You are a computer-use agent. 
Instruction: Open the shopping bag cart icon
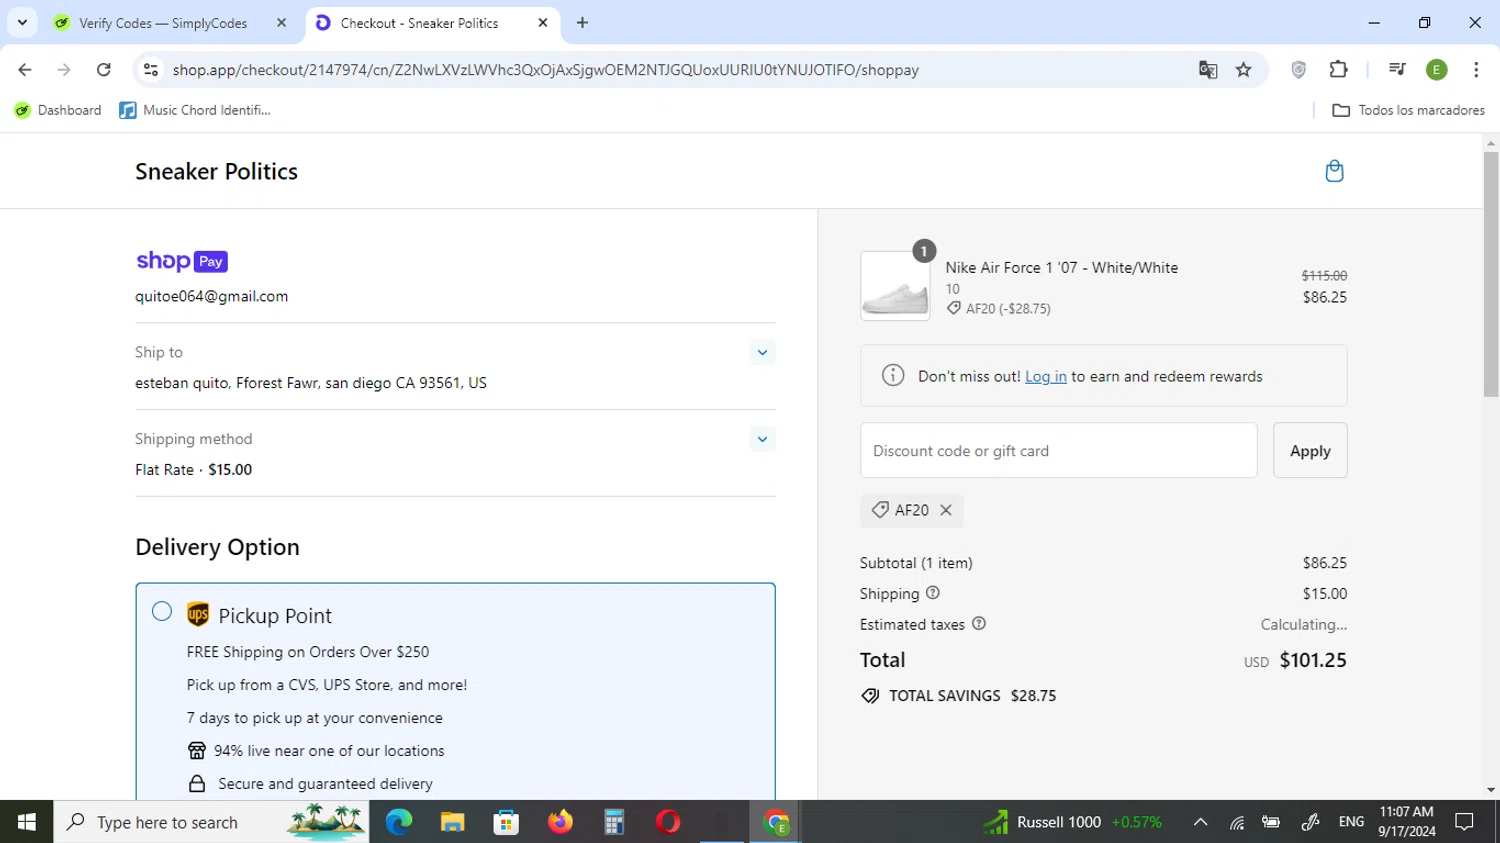[x=1334, y=171]
